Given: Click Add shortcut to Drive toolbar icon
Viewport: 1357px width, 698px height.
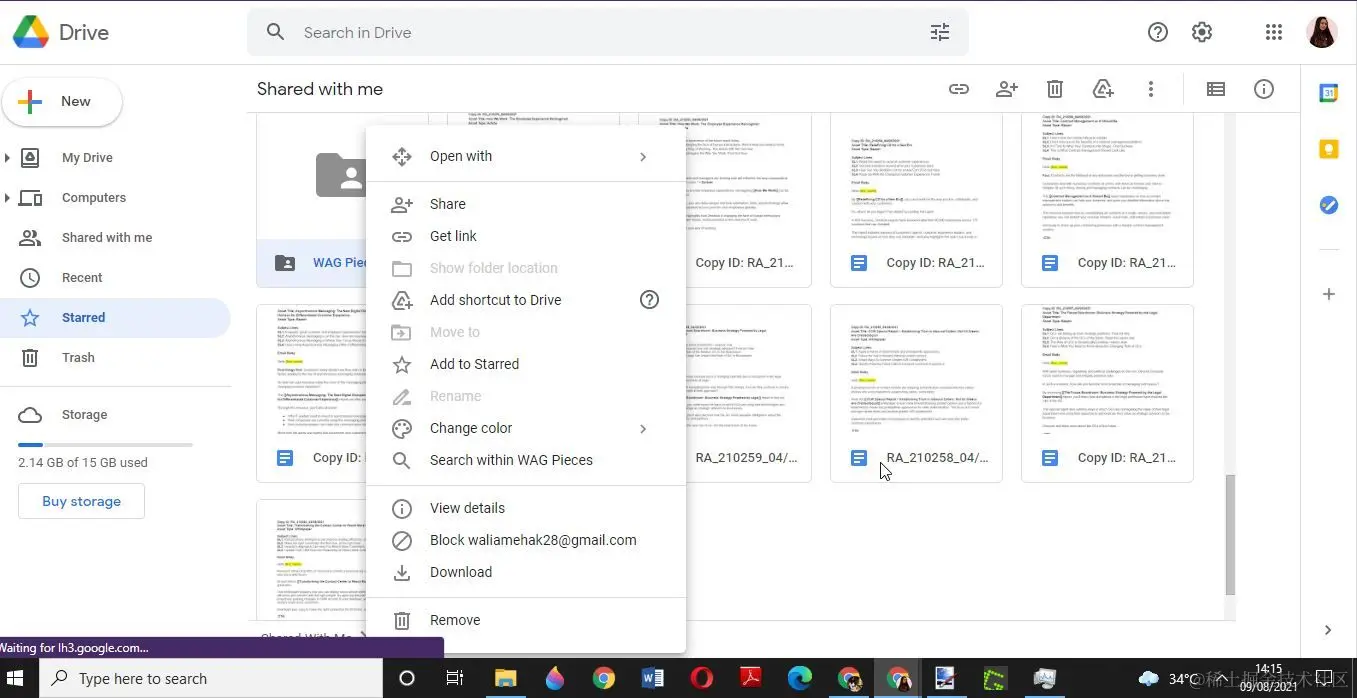Looking at the screenshot, I should pyautogui.click(x=1103, y=89).
